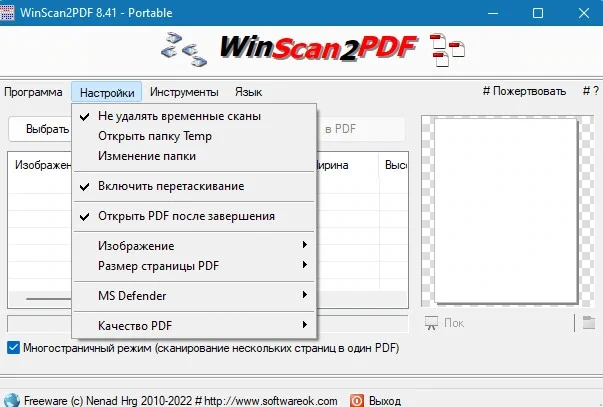
Task: Click the presentation screen icon near Пок
Action: pos(431,323)
